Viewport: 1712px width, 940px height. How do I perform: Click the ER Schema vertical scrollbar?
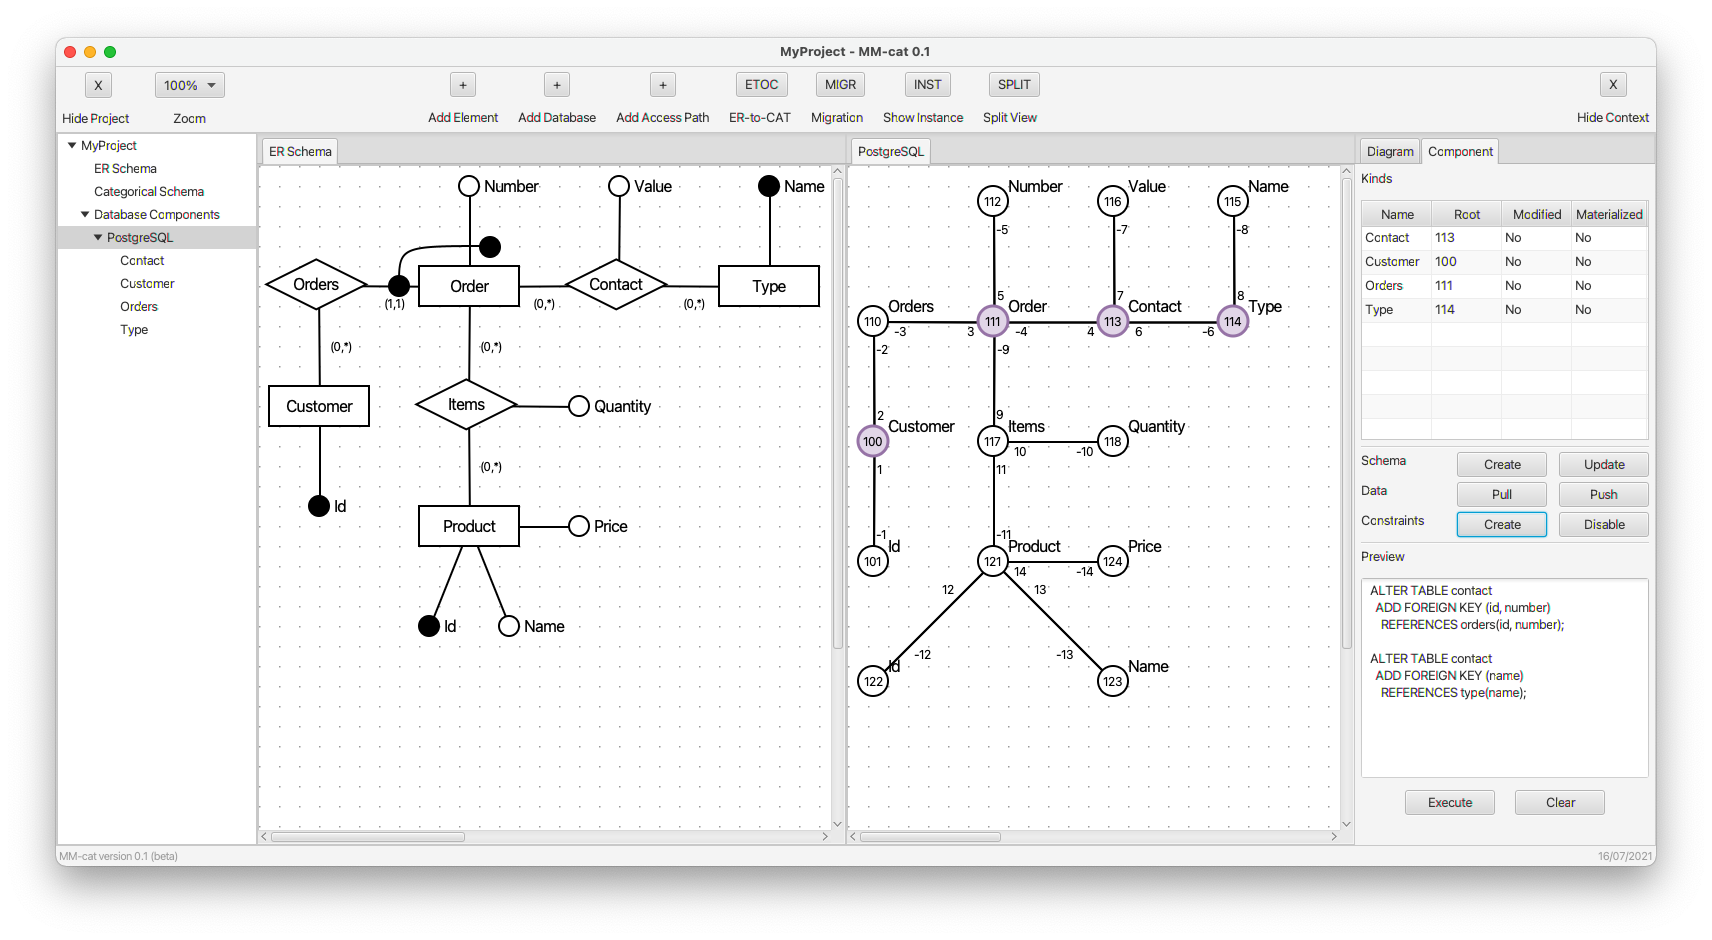(838, 413)
